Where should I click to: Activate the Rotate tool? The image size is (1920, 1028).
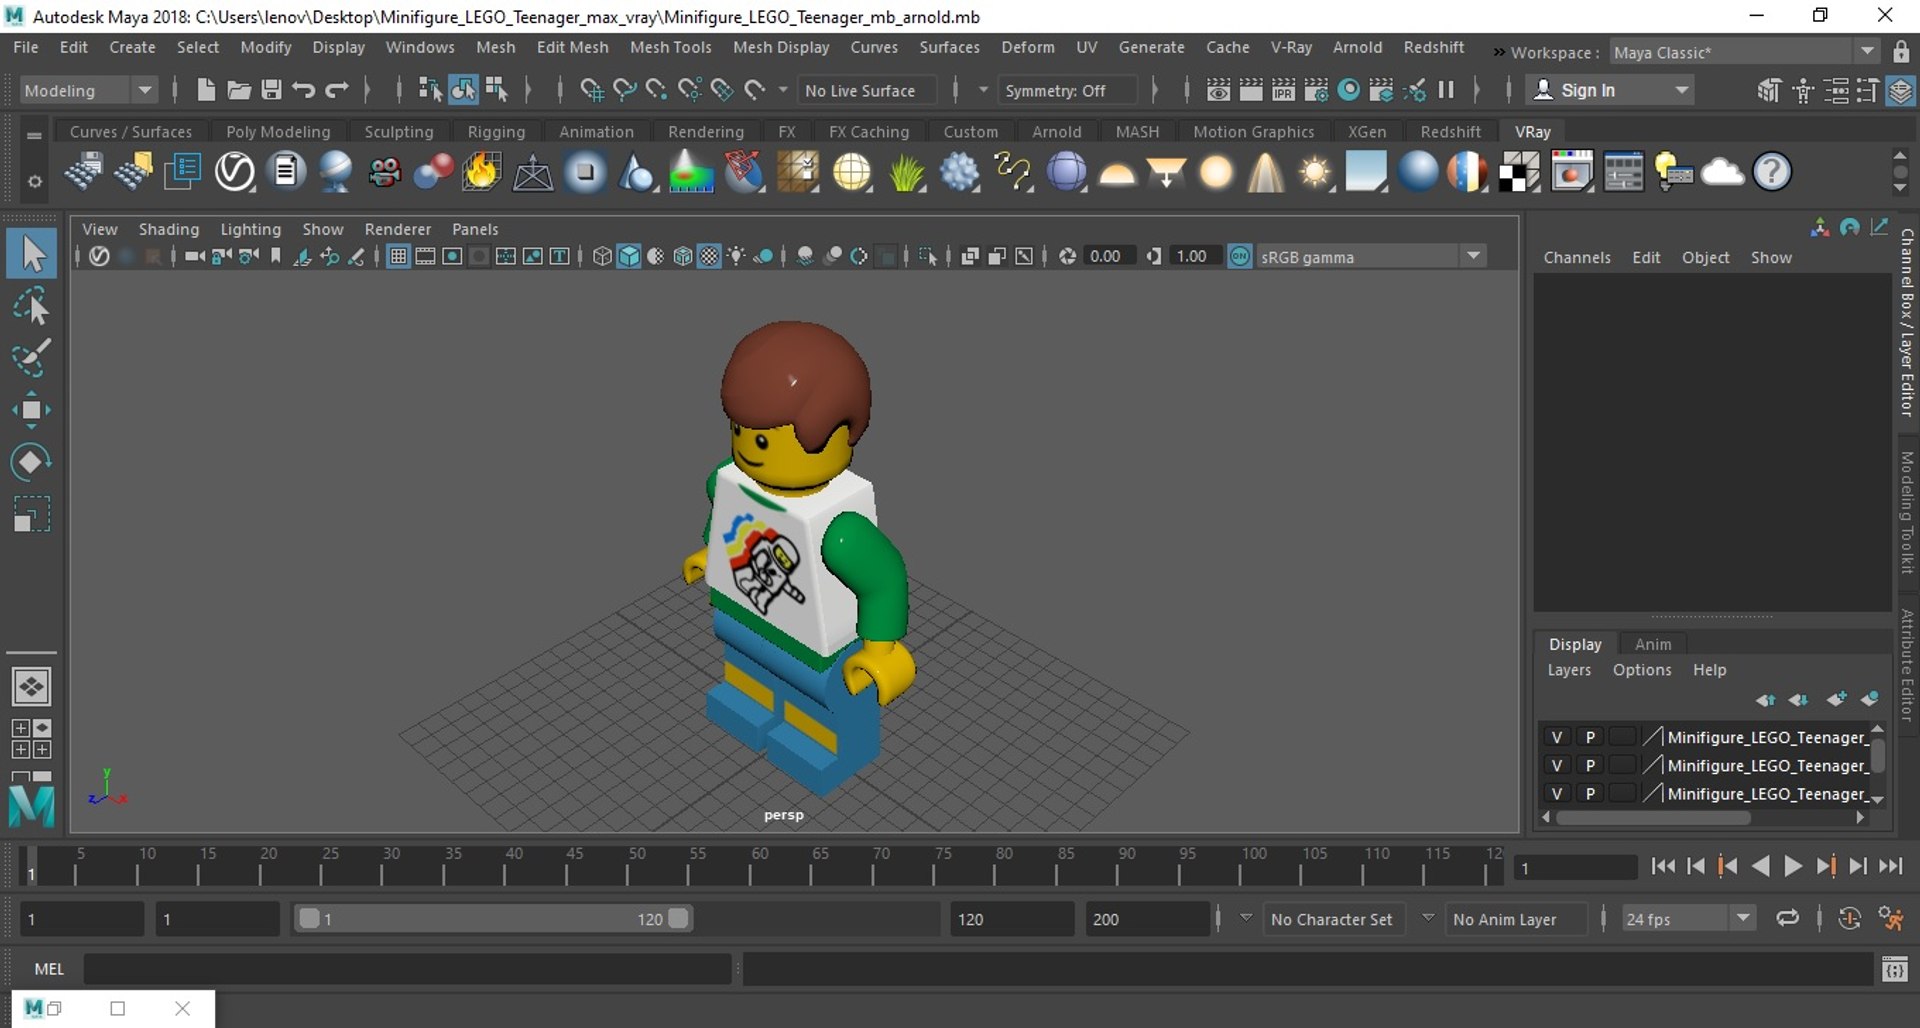pos(31,462)
